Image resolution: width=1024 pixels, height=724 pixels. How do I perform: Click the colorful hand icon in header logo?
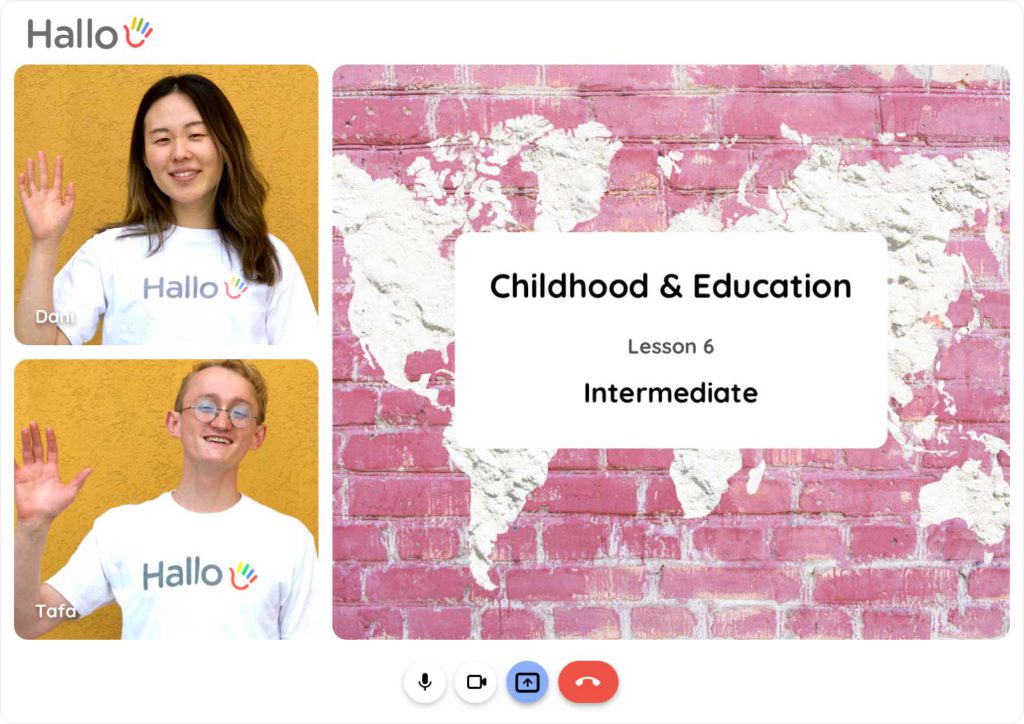click(x=138, y=32)
